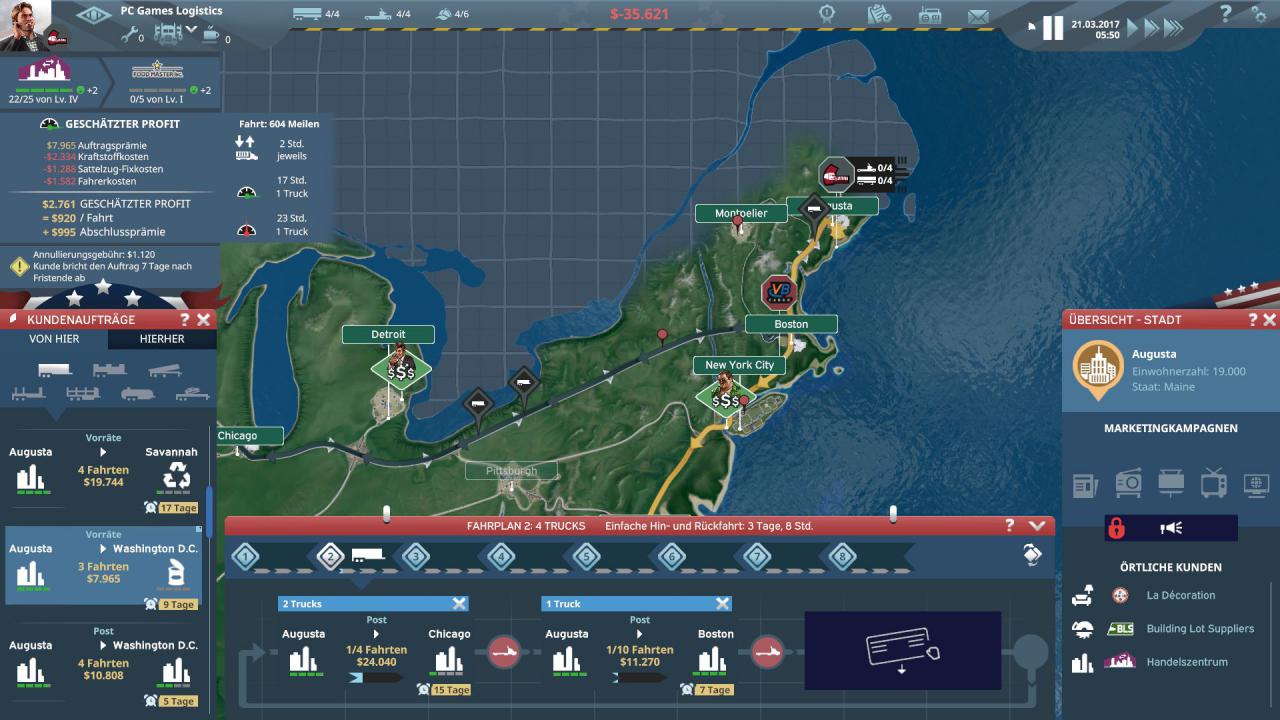The height and width of the screenshot is (720, 1280).
Task: Select schedule slot 3
Action: [416, 557]
